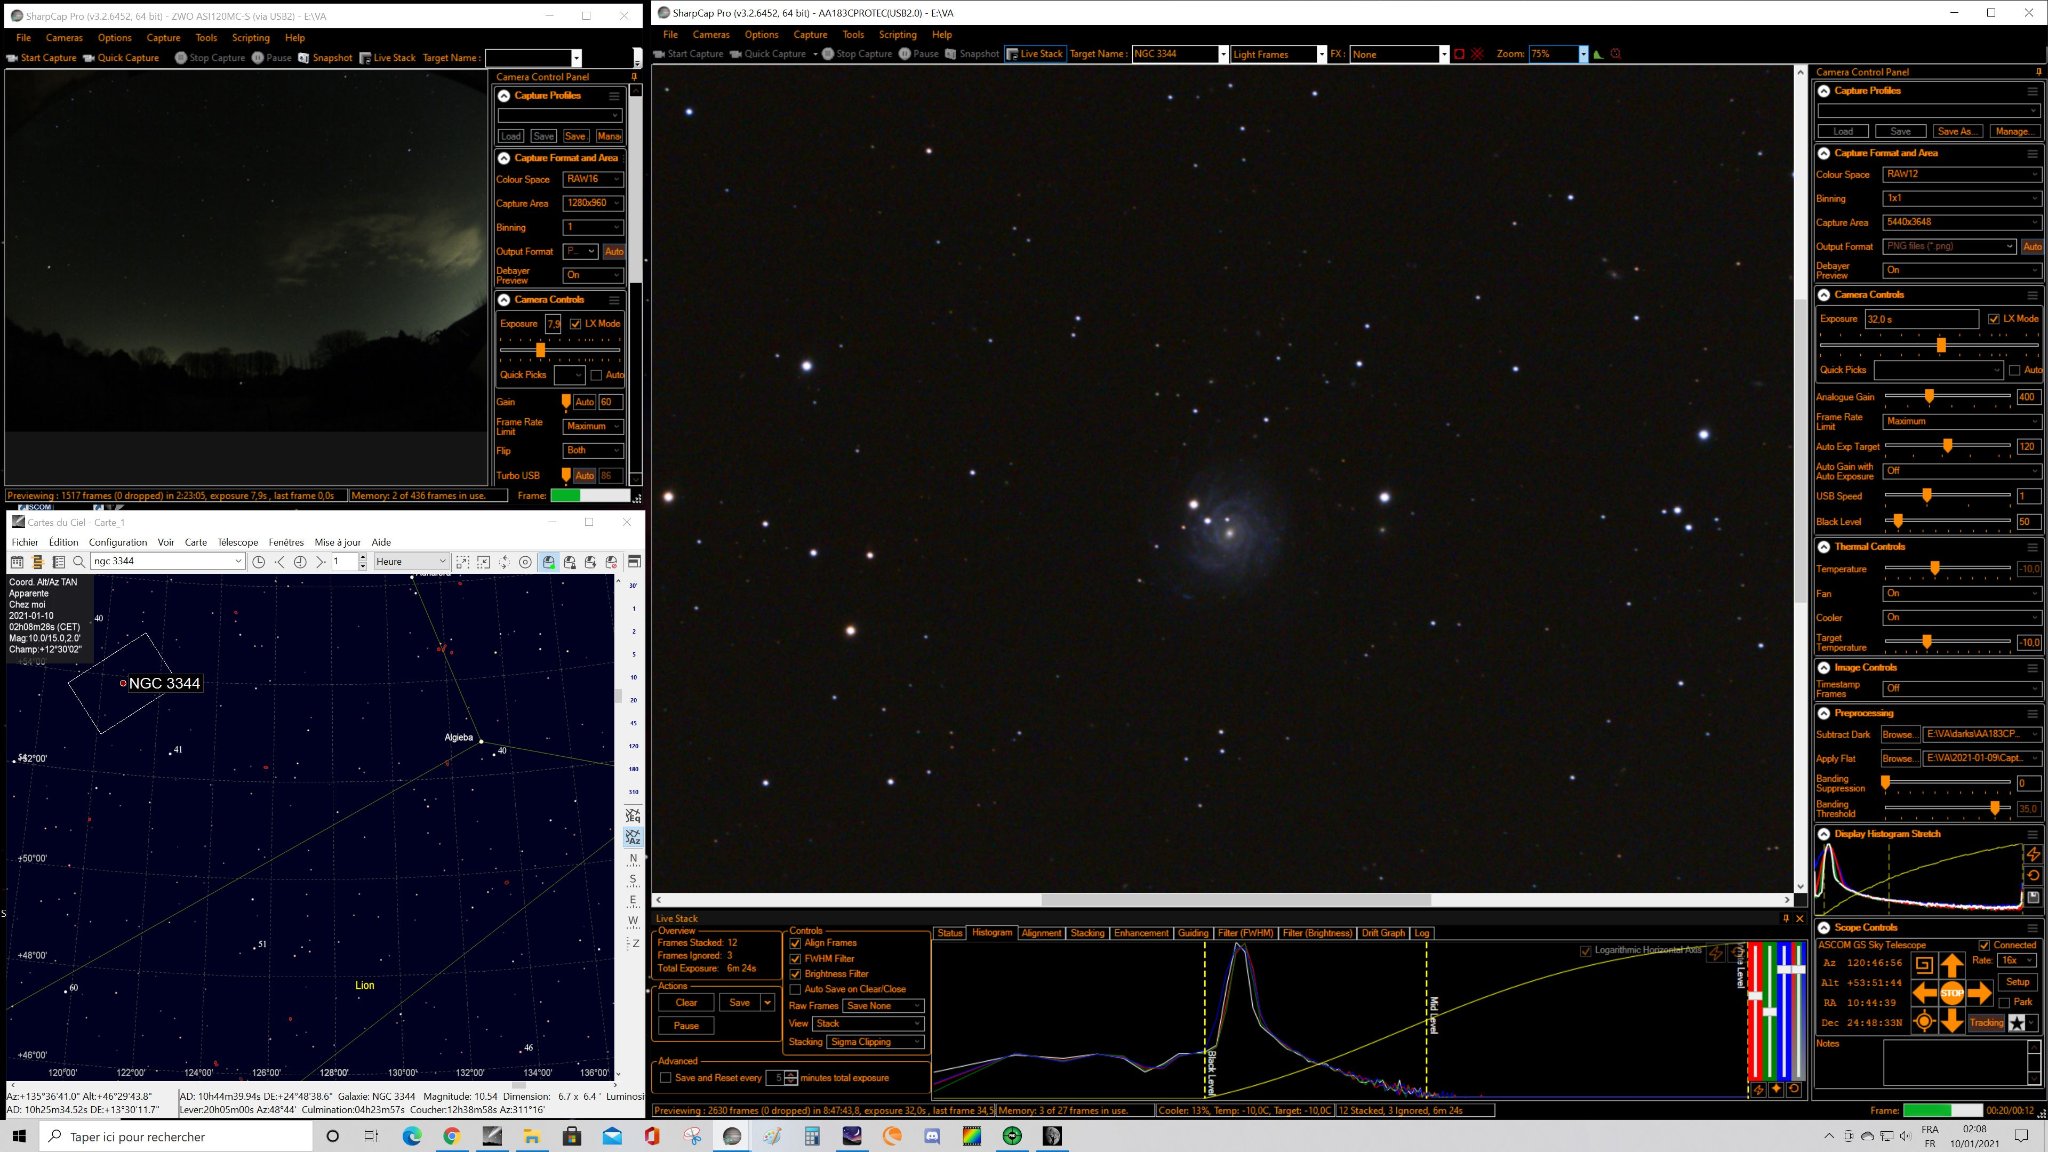The height and width of the screenshot is (1152, 2048).
Task: Pause the live stack in the Actions group
Action: click(686, 1026)
